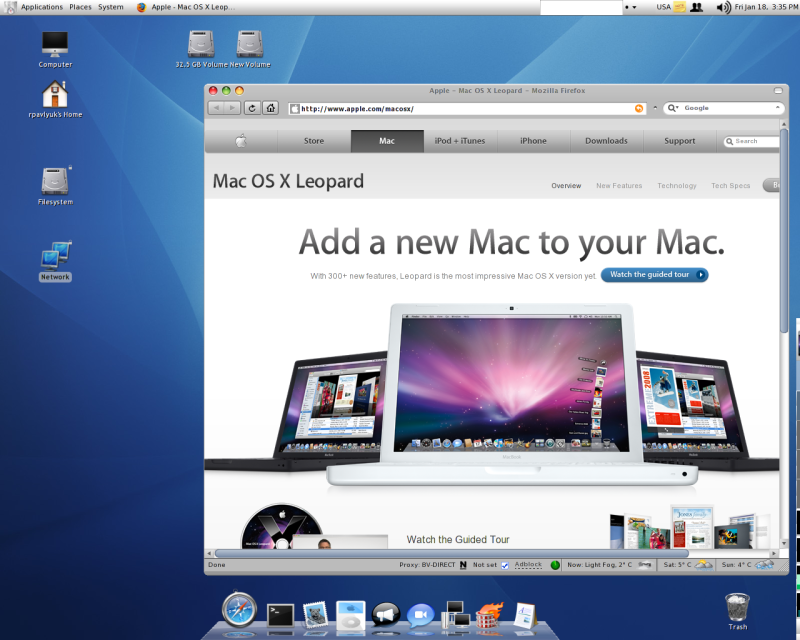Screen dimensions: 800x640
Task: Launch the Safari compass dock icon
Action: [x=239, y=610]
